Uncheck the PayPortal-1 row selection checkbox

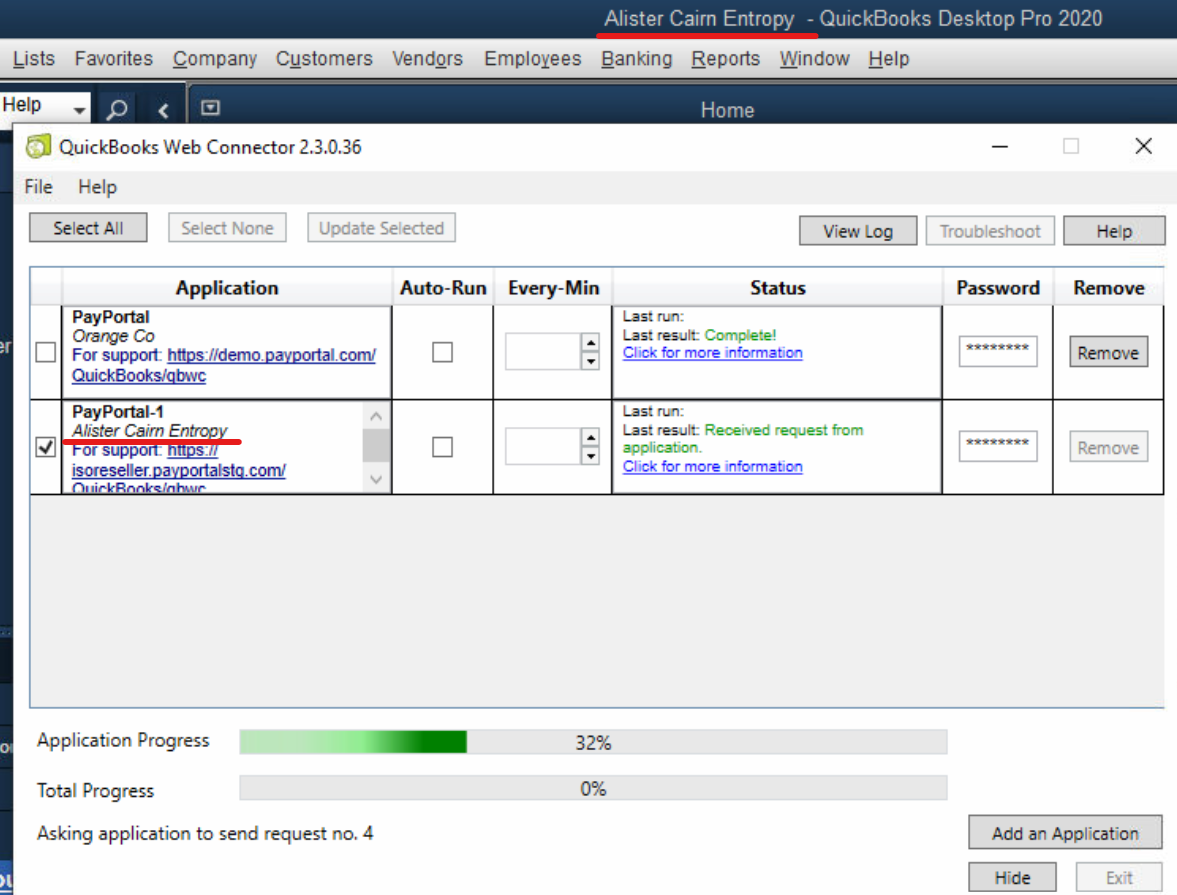pyautogui.click(x=46, y=447)
